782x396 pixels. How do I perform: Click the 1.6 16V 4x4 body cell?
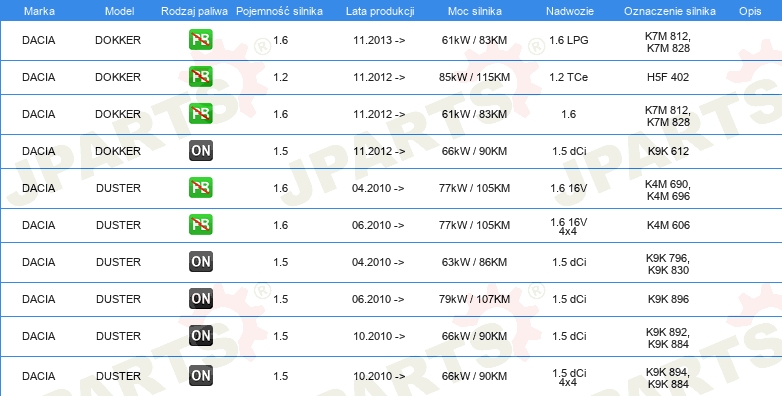pos(569,226)
